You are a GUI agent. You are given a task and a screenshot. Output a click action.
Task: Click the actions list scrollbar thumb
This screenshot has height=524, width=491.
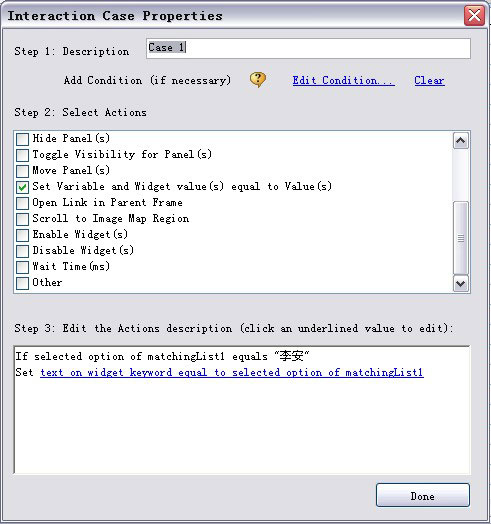coord(461,238)
